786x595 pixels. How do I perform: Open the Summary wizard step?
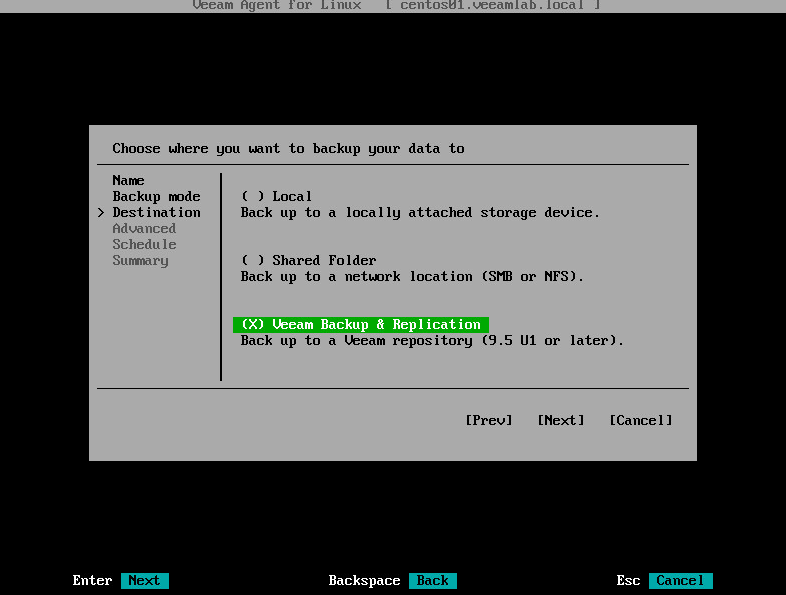click(x=140, y=260)
